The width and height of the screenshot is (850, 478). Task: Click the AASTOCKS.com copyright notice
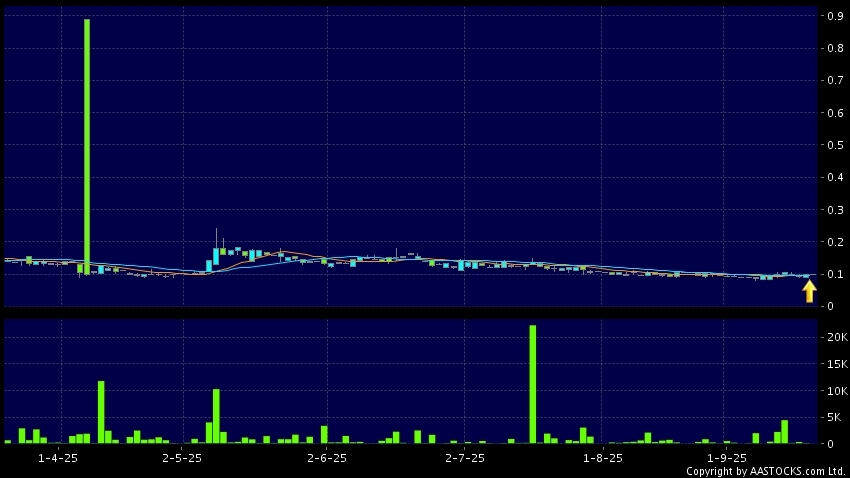coord(765,471)
